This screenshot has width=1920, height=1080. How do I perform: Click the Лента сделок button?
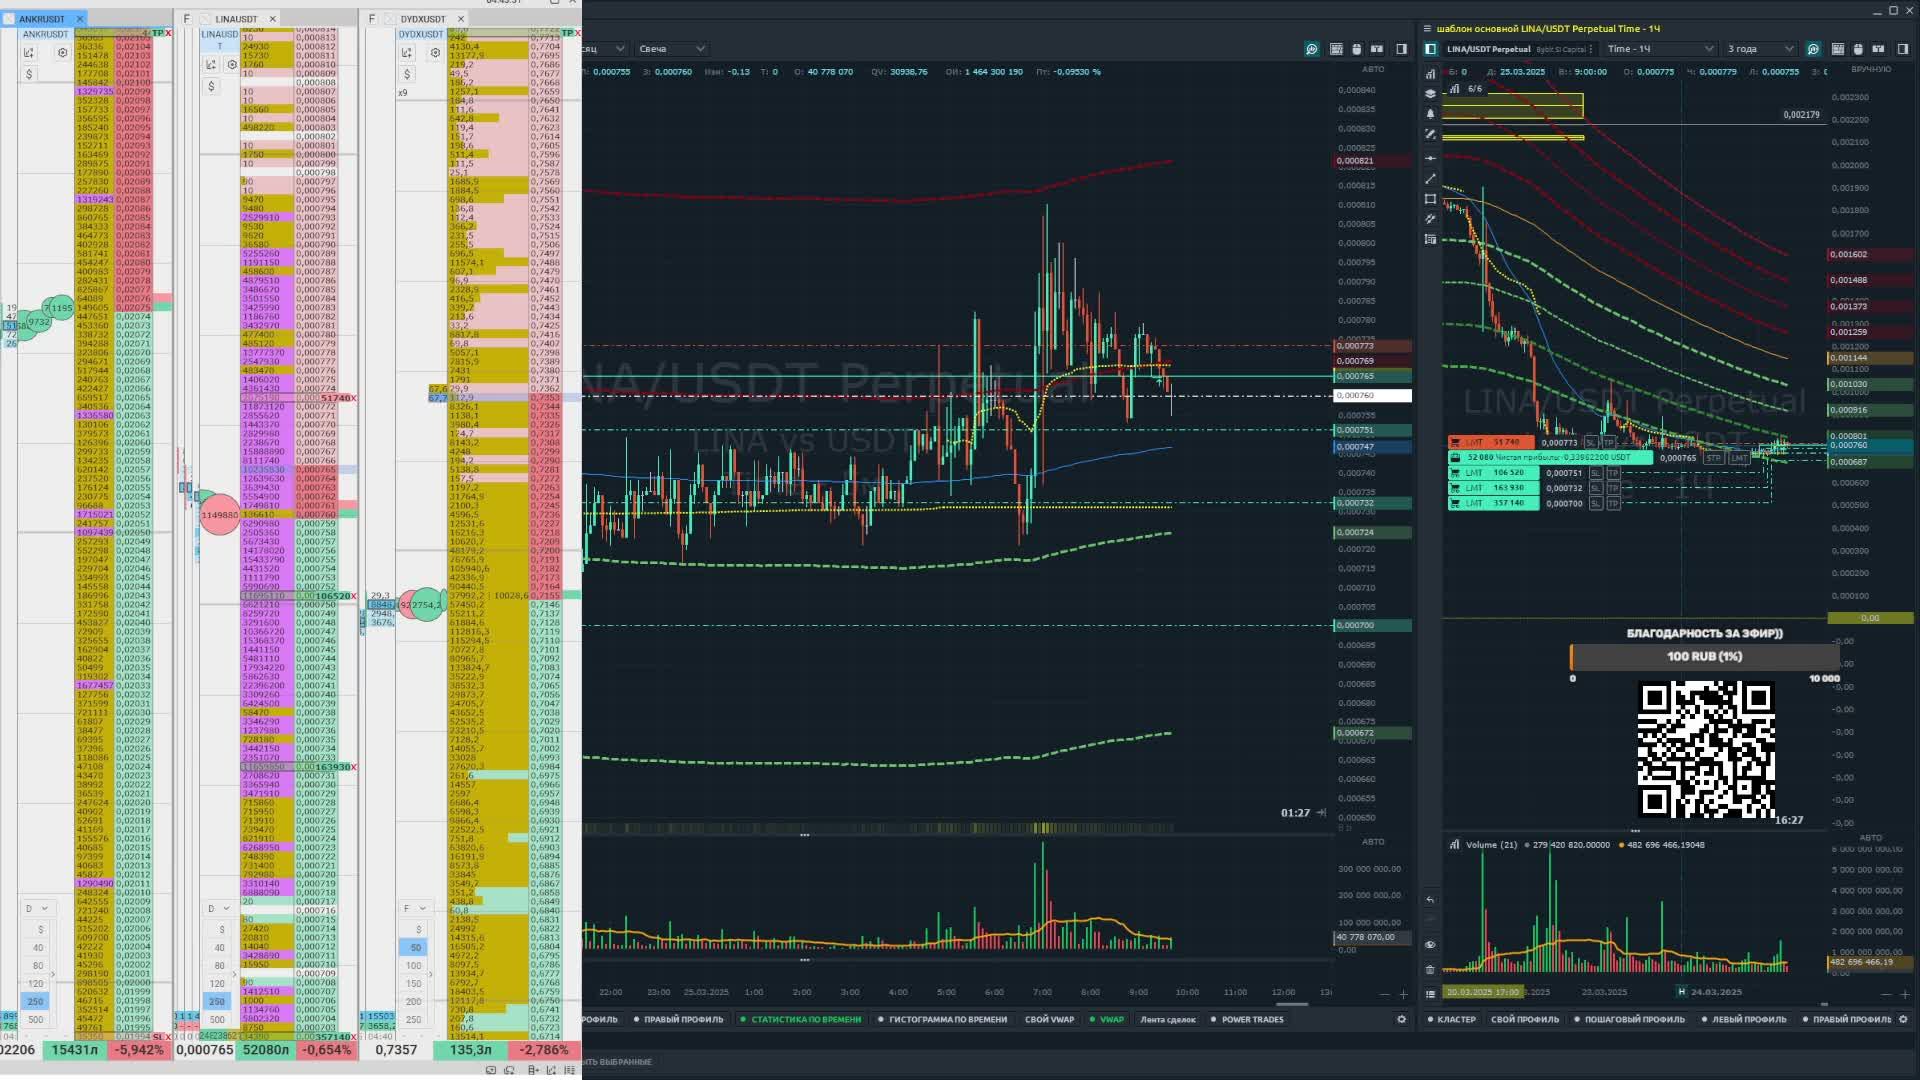pyautogui.click(x=1167, y=1020)
